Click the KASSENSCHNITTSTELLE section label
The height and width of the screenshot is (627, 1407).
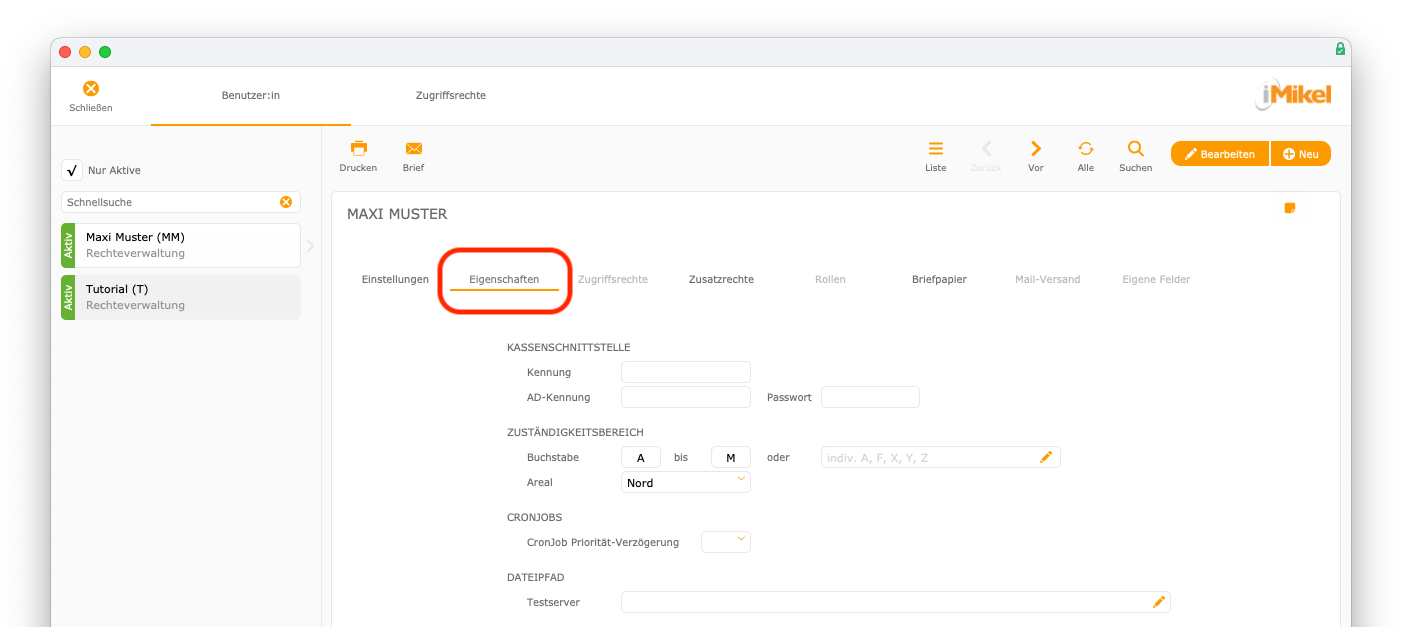[x=569, y=347]
